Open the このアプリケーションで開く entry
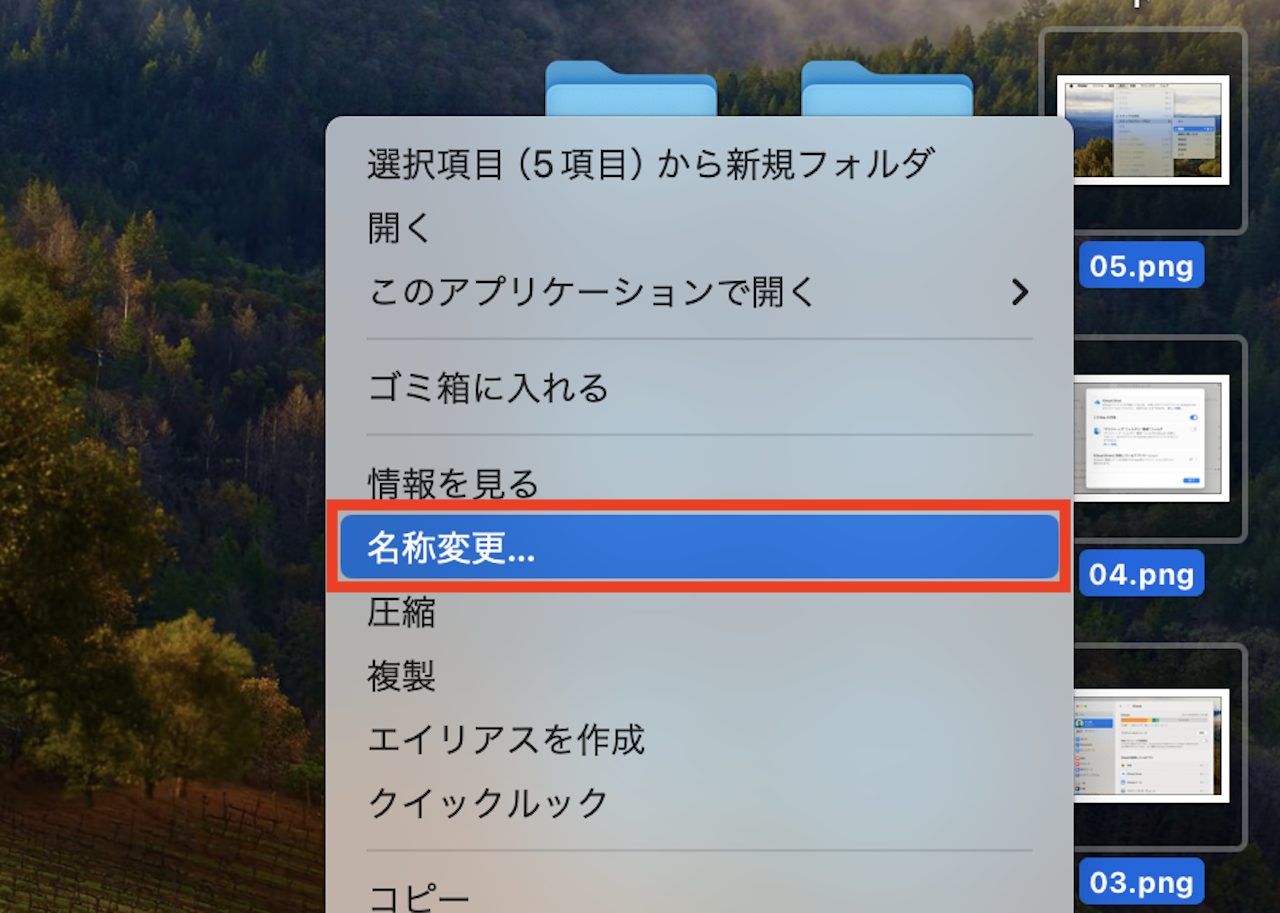The width and height of the screenshot is (1280, 913). coord(699,292)
